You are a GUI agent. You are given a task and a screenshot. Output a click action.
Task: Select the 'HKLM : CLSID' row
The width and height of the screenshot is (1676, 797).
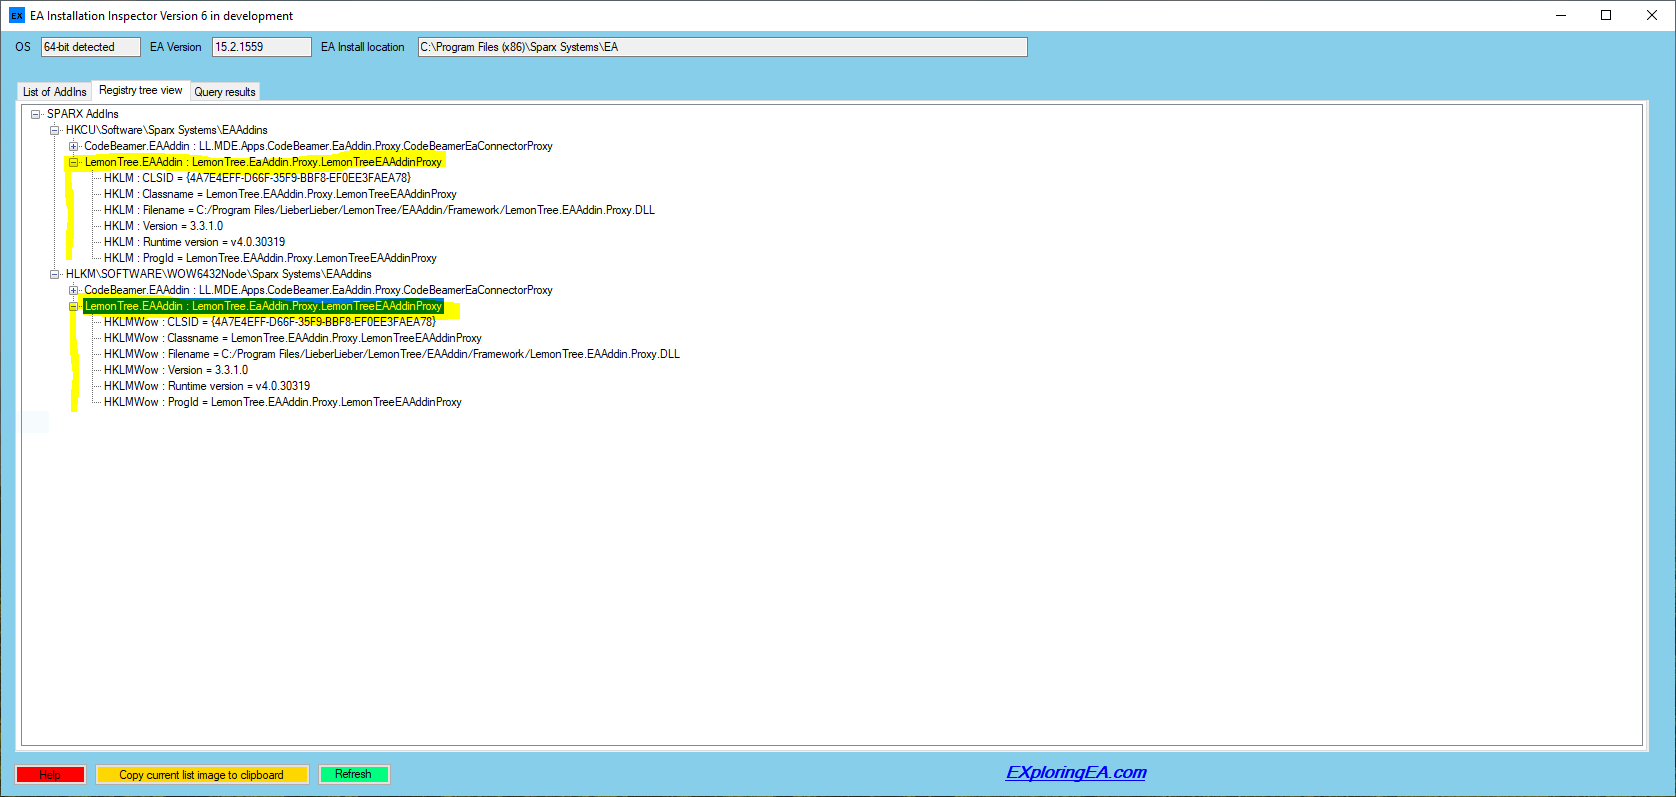tap(257, 178)
